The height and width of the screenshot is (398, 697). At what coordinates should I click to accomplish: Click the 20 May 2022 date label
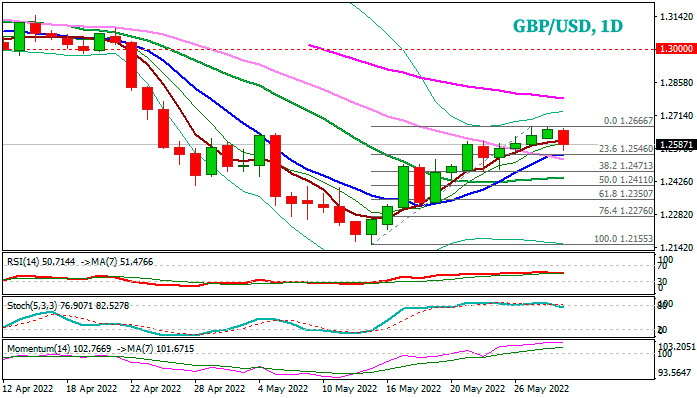(478, 389)
